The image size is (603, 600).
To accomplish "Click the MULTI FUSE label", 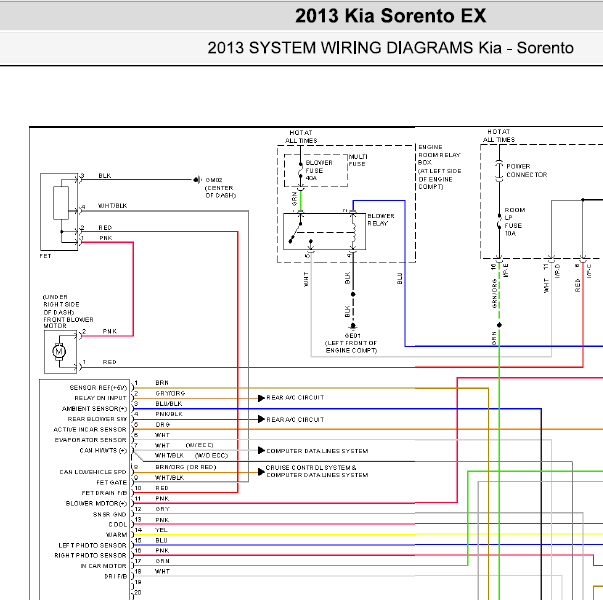I will point(358,160).
